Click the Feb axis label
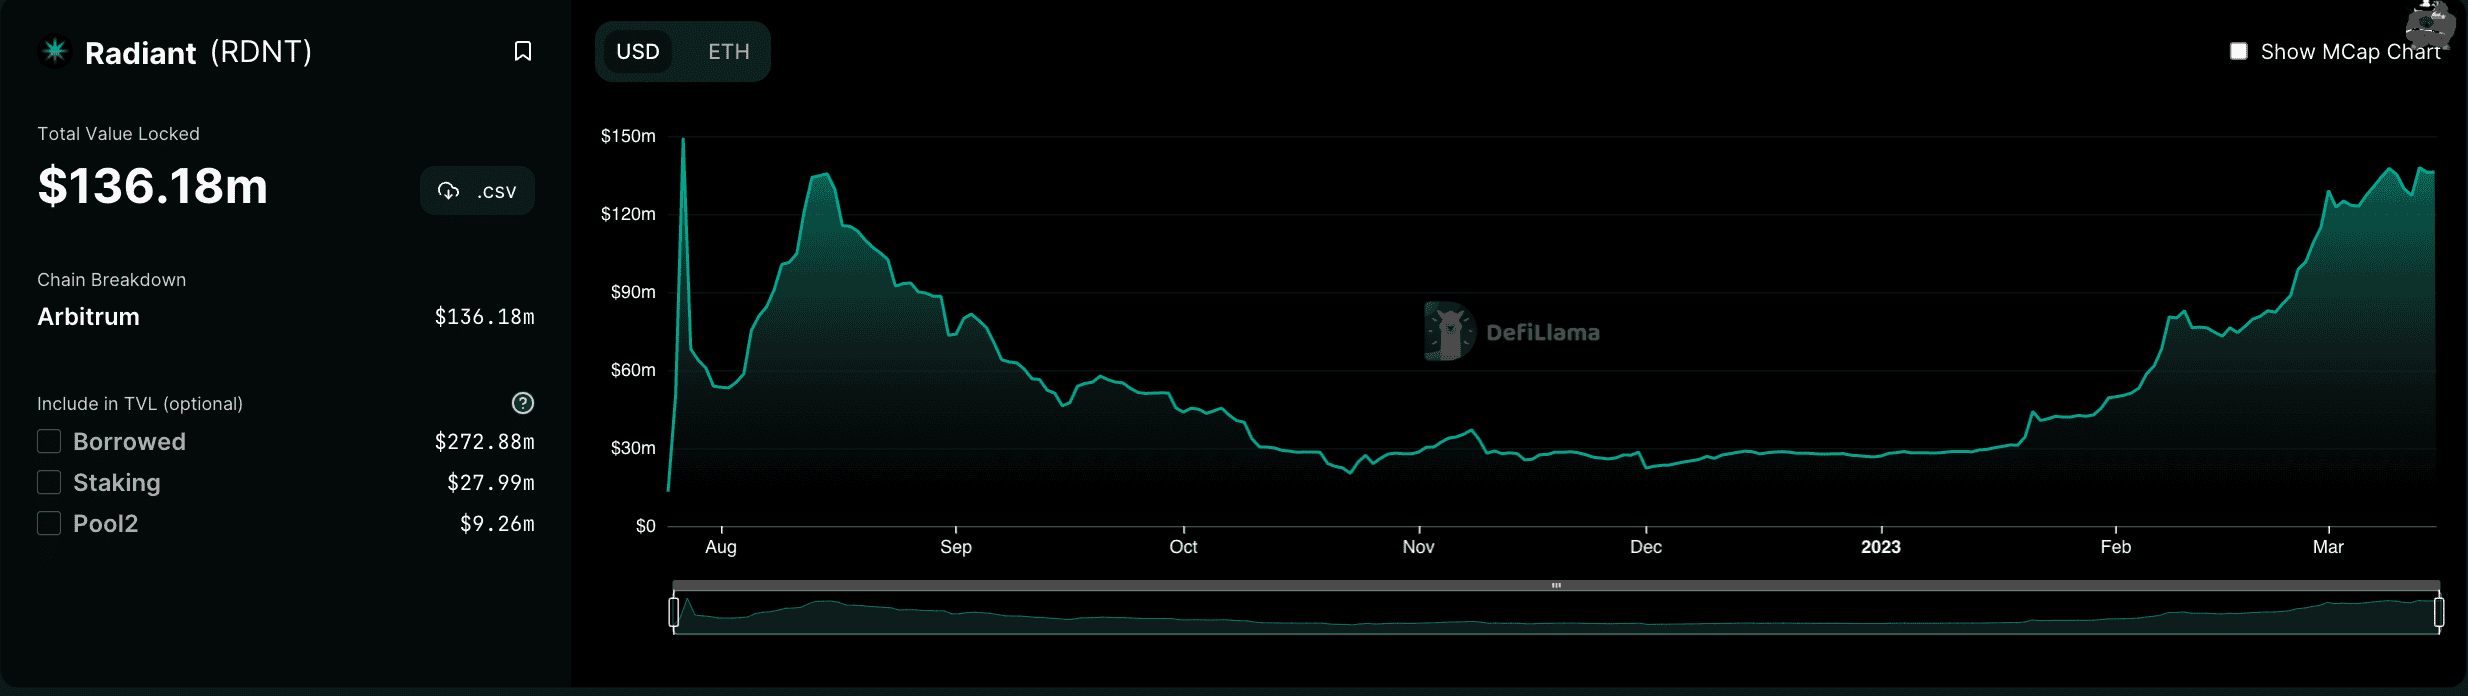2468x696 pixels. tap(2116, 547)
